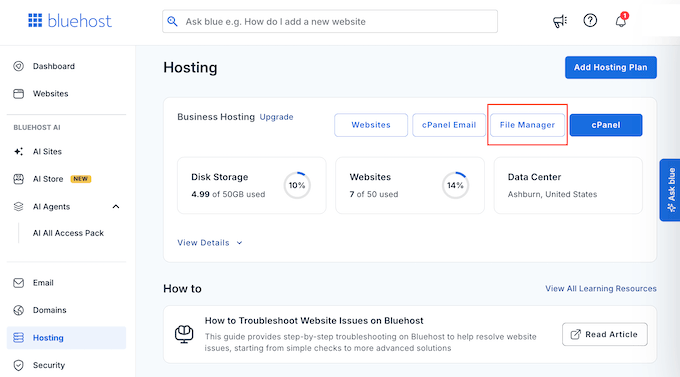Click the red notification count badge
Viewport: 680px width, 377px height.
point(624,16)
